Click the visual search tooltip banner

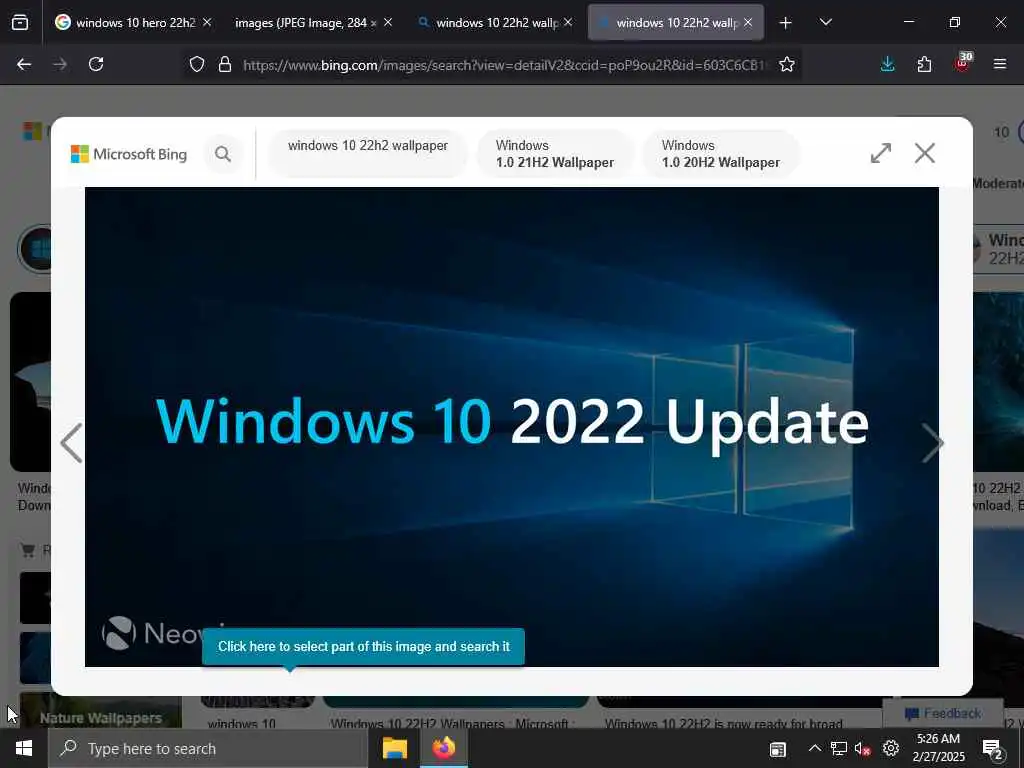(x=364, y=647)
